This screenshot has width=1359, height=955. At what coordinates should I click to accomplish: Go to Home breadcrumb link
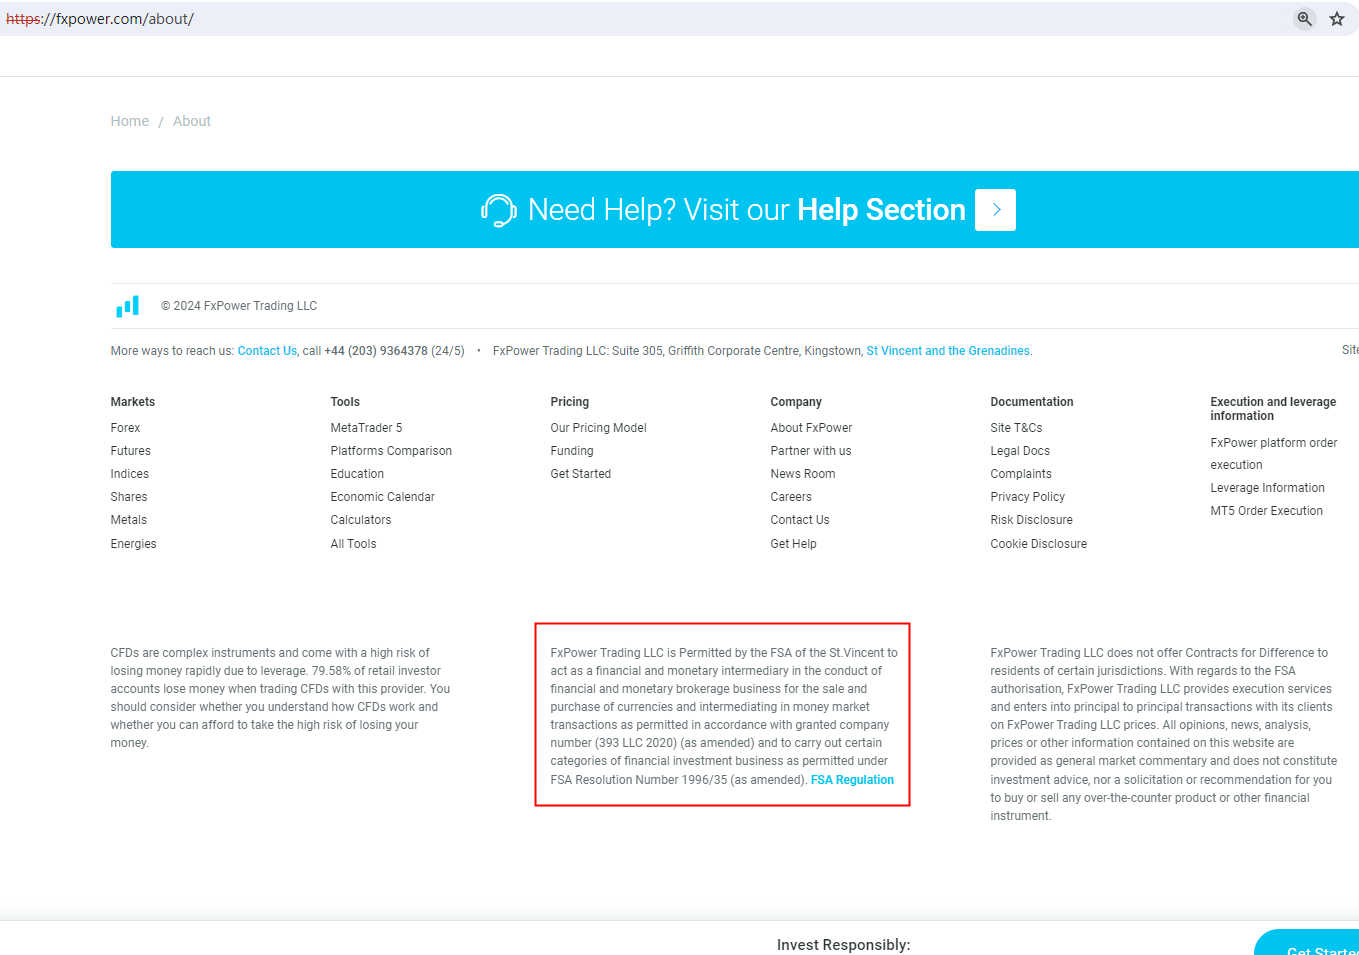[130, 121]
